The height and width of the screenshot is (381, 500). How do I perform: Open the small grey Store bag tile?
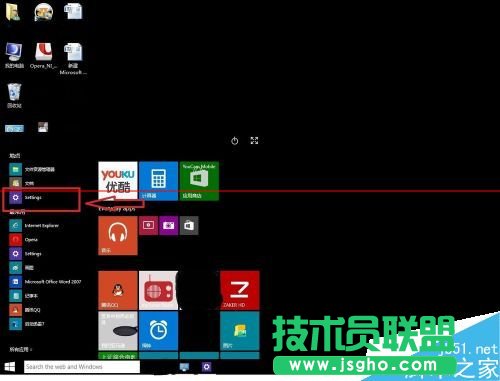(189, 226)
